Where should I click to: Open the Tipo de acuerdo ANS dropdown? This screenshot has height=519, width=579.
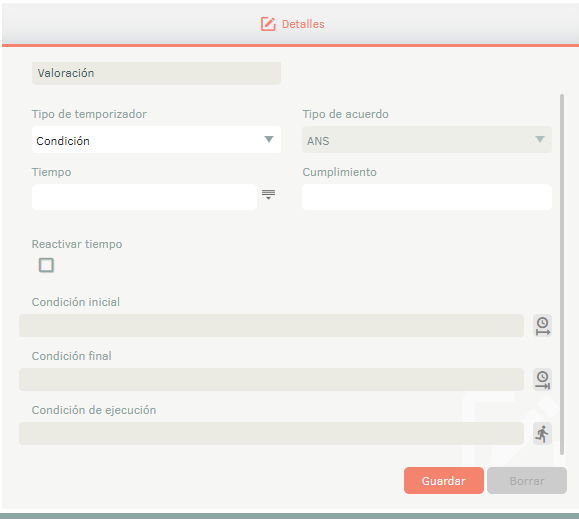(427, 140)
